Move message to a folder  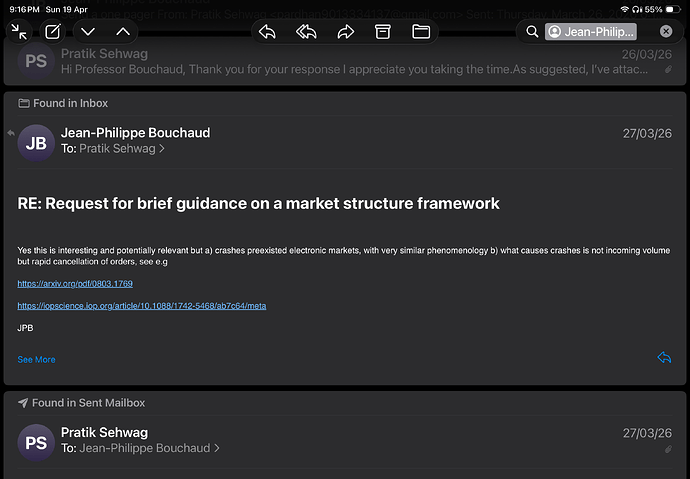tap(421, 32)
